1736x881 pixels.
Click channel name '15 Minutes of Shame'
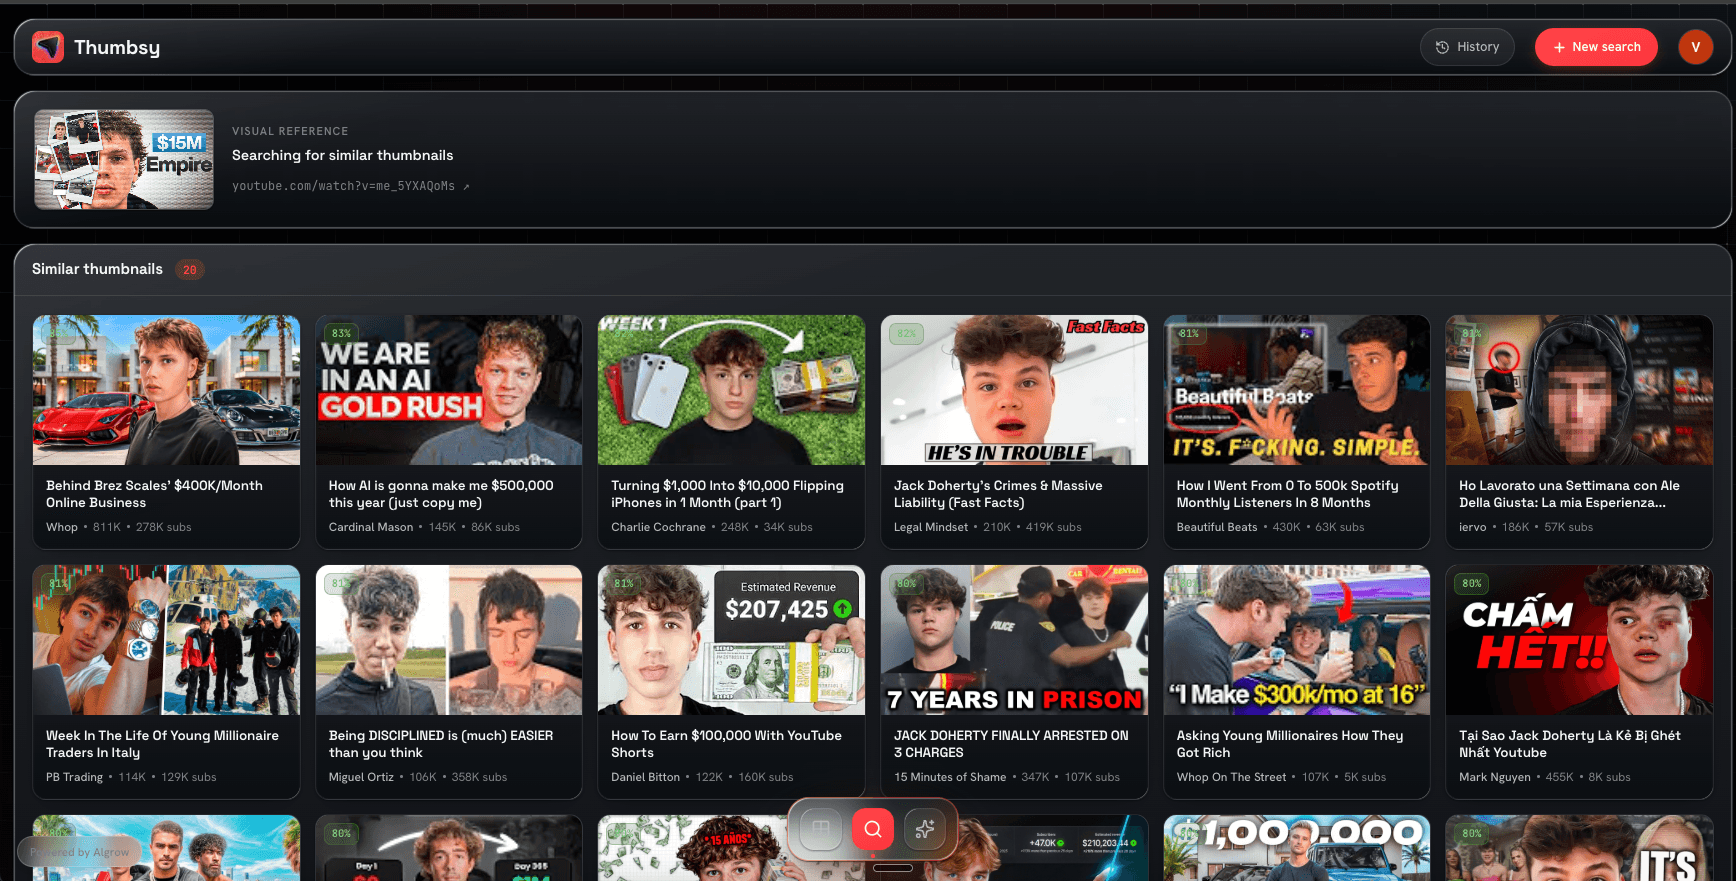950,777
